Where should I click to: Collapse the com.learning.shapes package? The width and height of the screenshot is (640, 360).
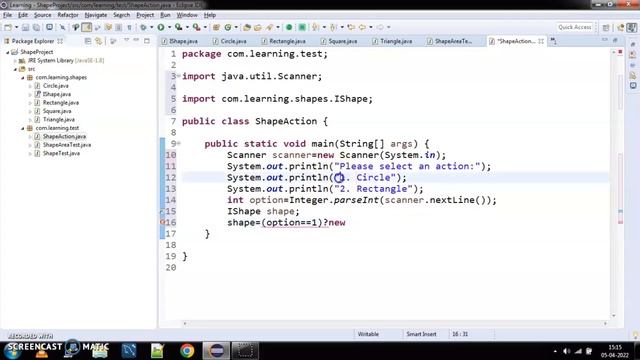point(23,78)
